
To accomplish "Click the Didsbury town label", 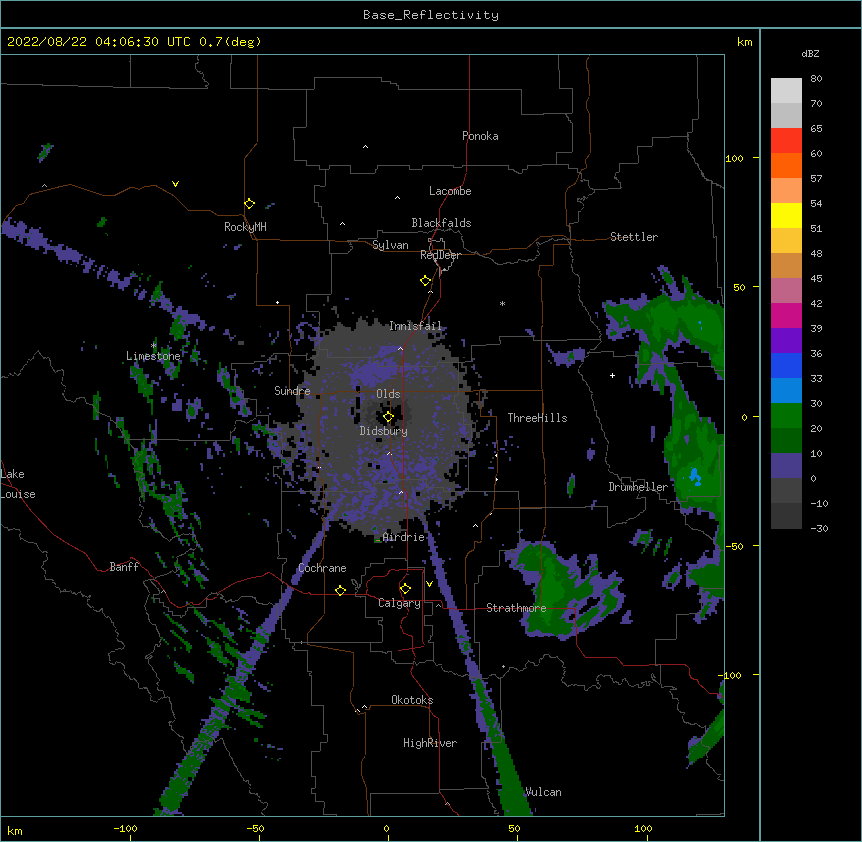I will coord(384,431).
